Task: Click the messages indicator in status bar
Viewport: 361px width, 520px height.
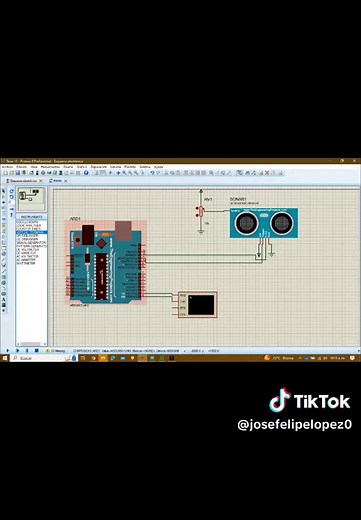Action: click(x=56, y=351)
